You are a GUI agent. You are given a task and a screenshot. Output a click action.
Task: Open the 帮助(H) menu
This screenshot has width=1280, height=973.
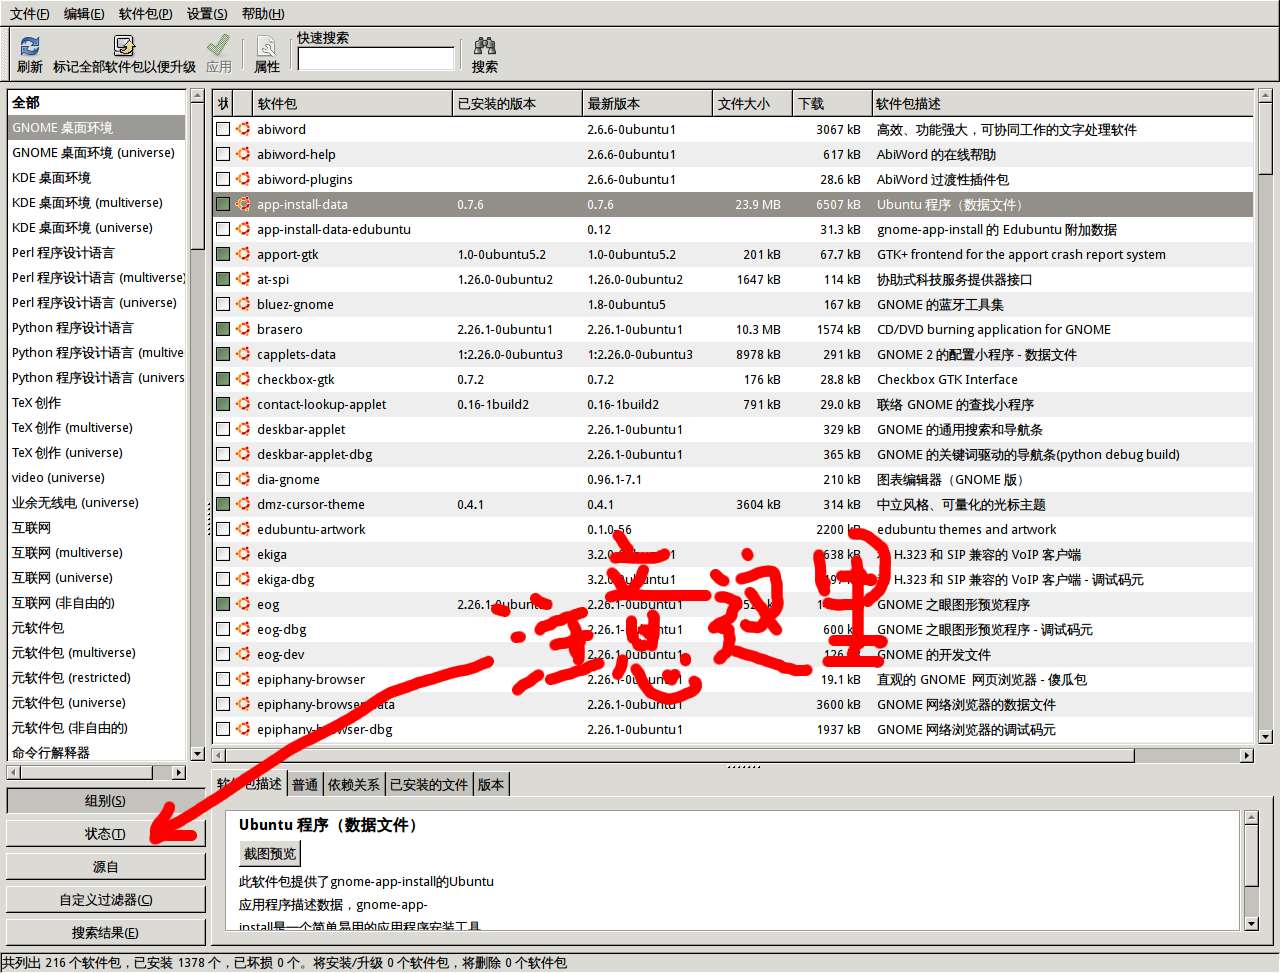click(263, 13)
